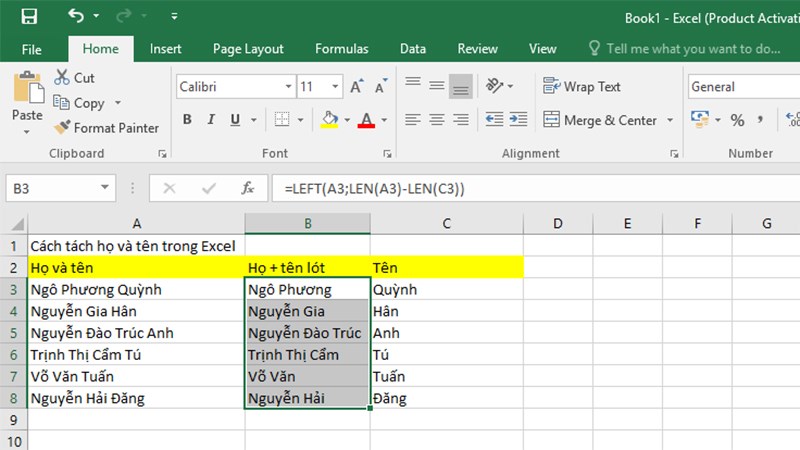Expand the Merge & Center dropdown arrow

point(670,120)
